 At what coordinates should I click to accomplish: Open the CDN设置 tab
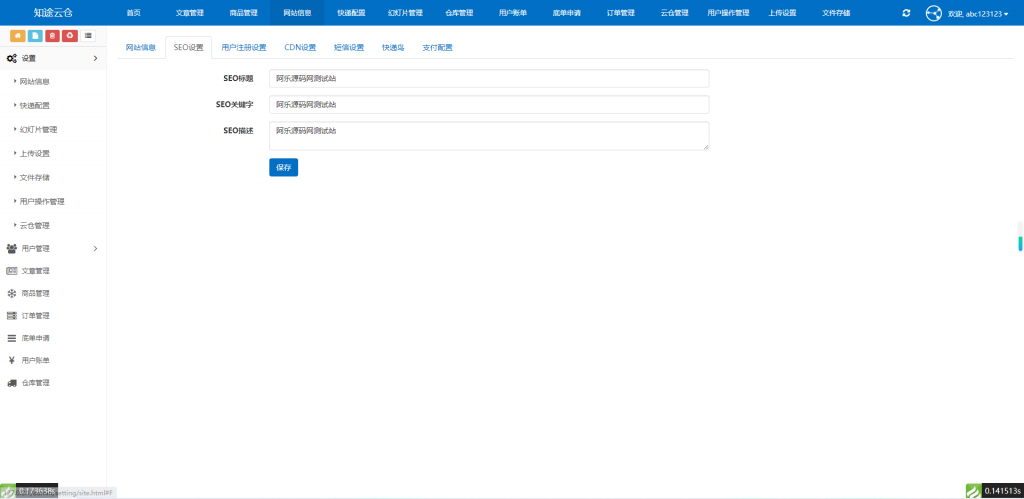pos(300,48)
